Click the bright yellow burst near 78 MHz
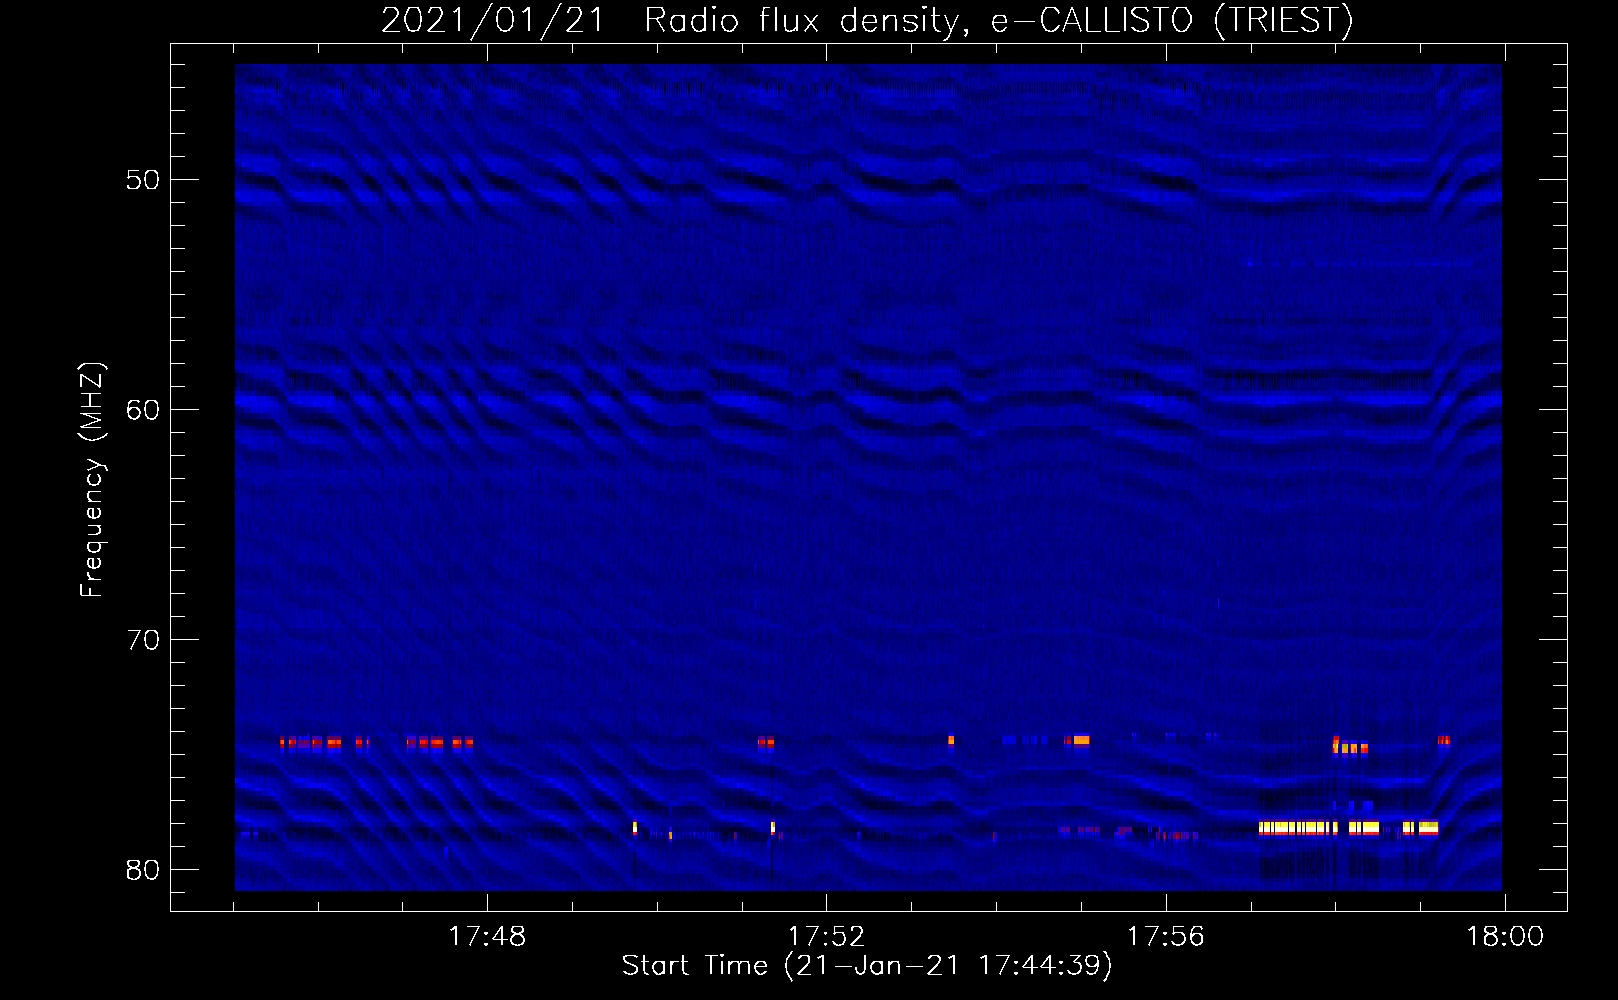 1348,828
